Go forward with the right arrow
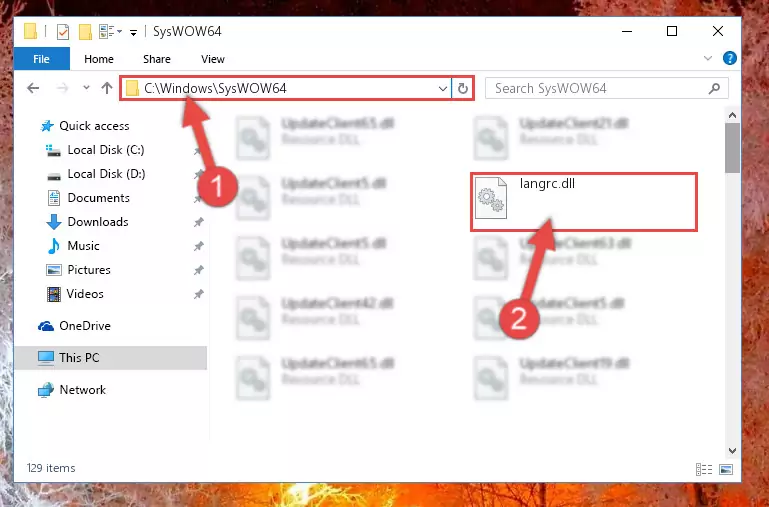This screenshot has width=769, height=507. point(62,88)
